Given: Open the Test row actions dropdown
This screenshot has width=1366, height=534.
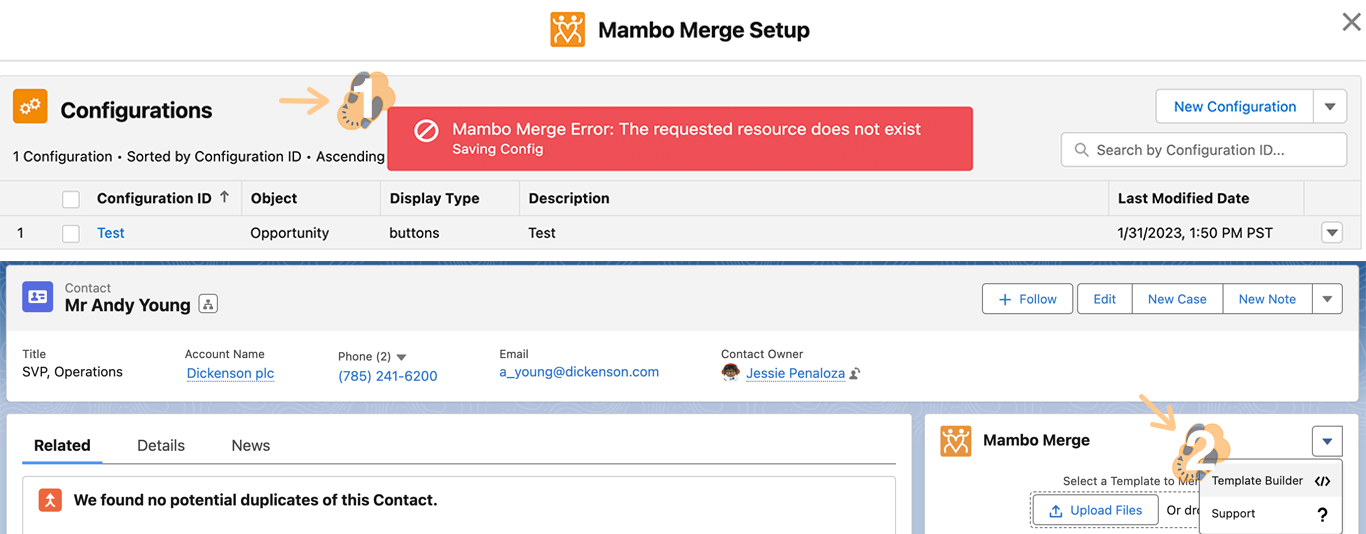Looking at the screenshot, I should pyautogui.click(x=1331, y=233).
